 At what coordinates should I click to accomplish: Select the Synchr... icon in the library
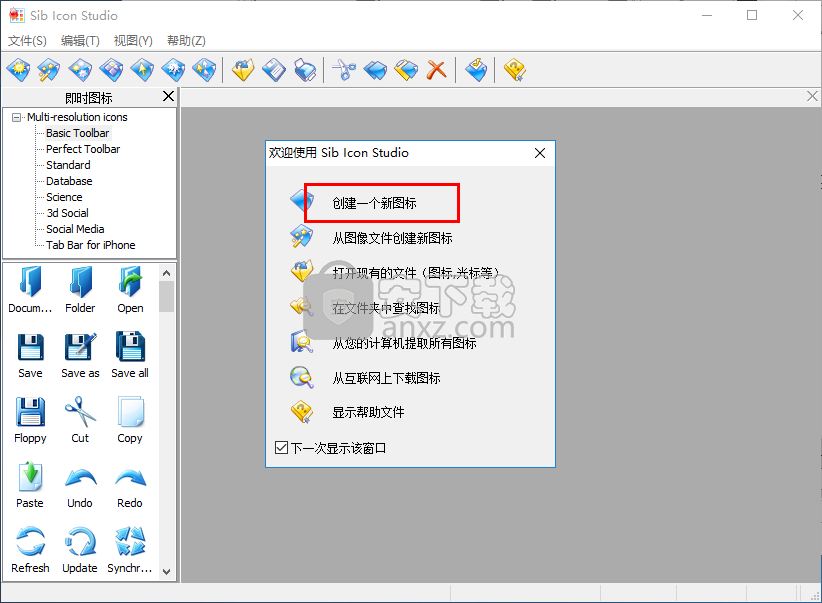pyautogui.click(x=130, y=550)
